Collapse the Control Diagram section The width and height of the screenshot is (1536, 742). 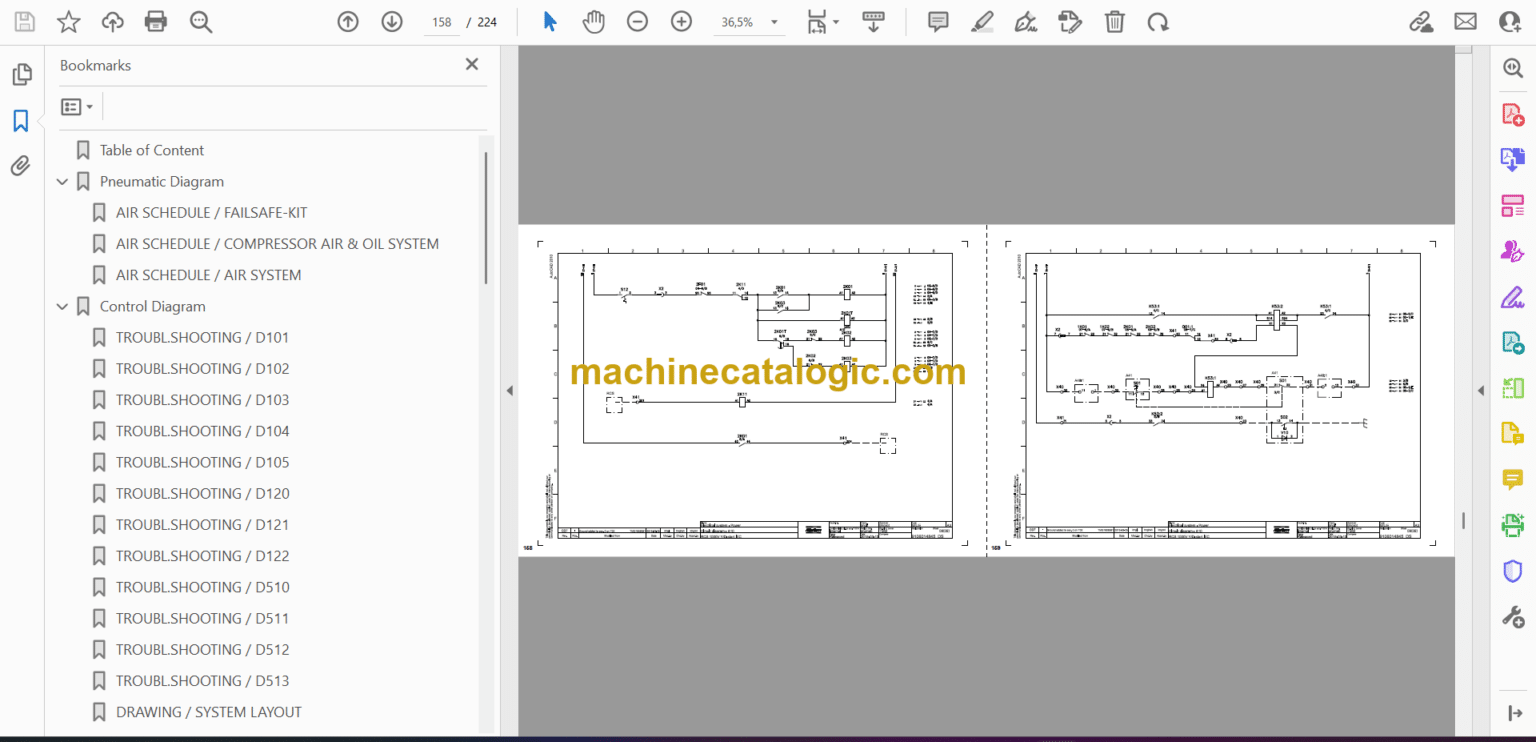(62, 306)
